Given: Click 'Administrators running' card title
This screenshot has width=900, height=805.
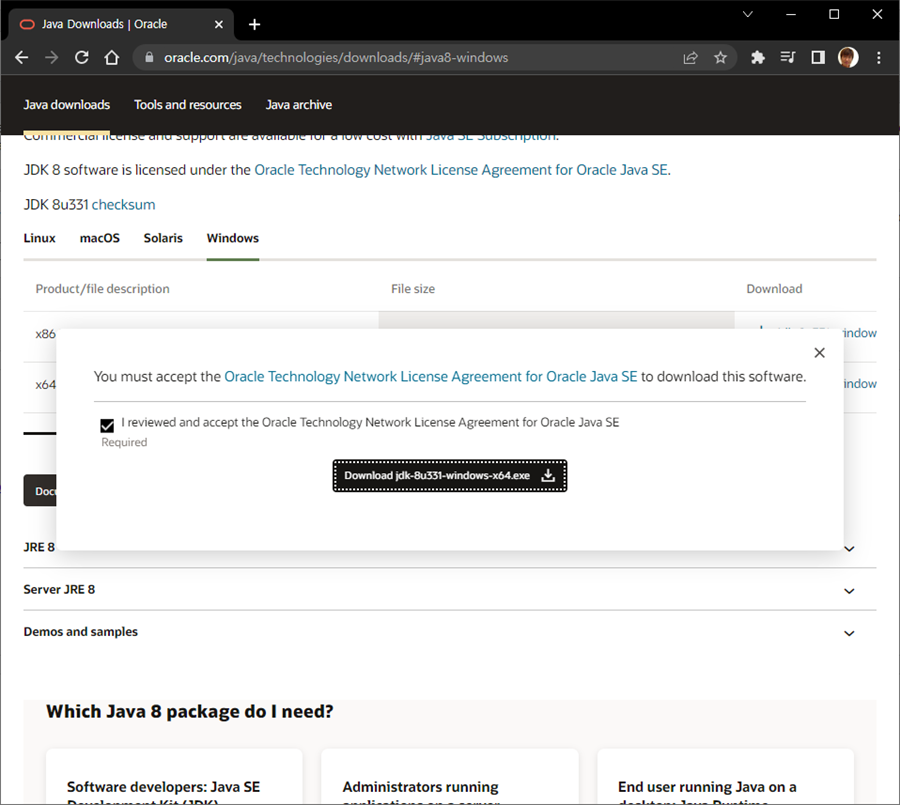Looking at the screenshot, I should click(x=421, y=787).
